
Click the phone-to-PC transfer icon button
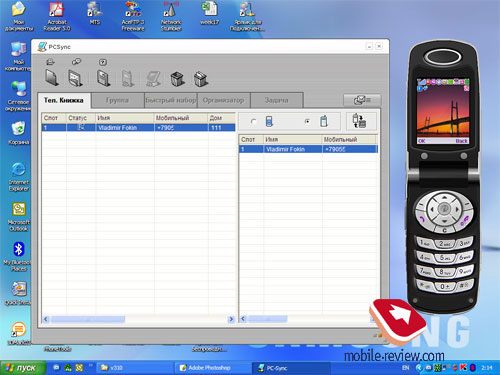(361, 121)
